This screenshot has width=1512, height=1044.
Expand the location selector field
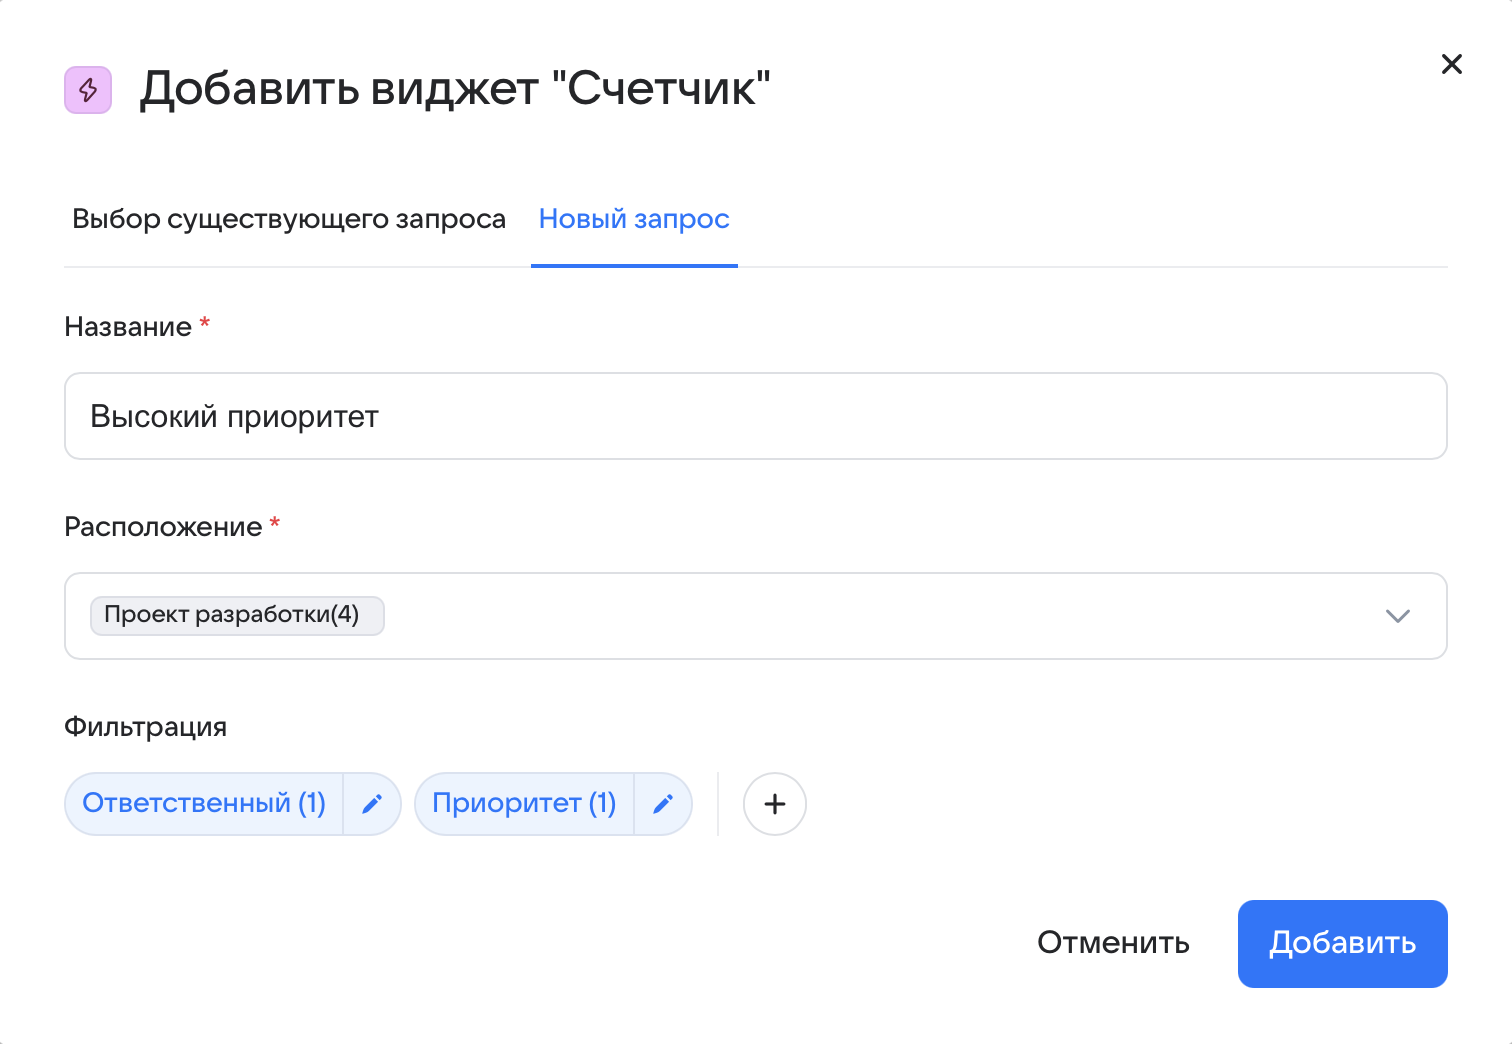point(800,616)
